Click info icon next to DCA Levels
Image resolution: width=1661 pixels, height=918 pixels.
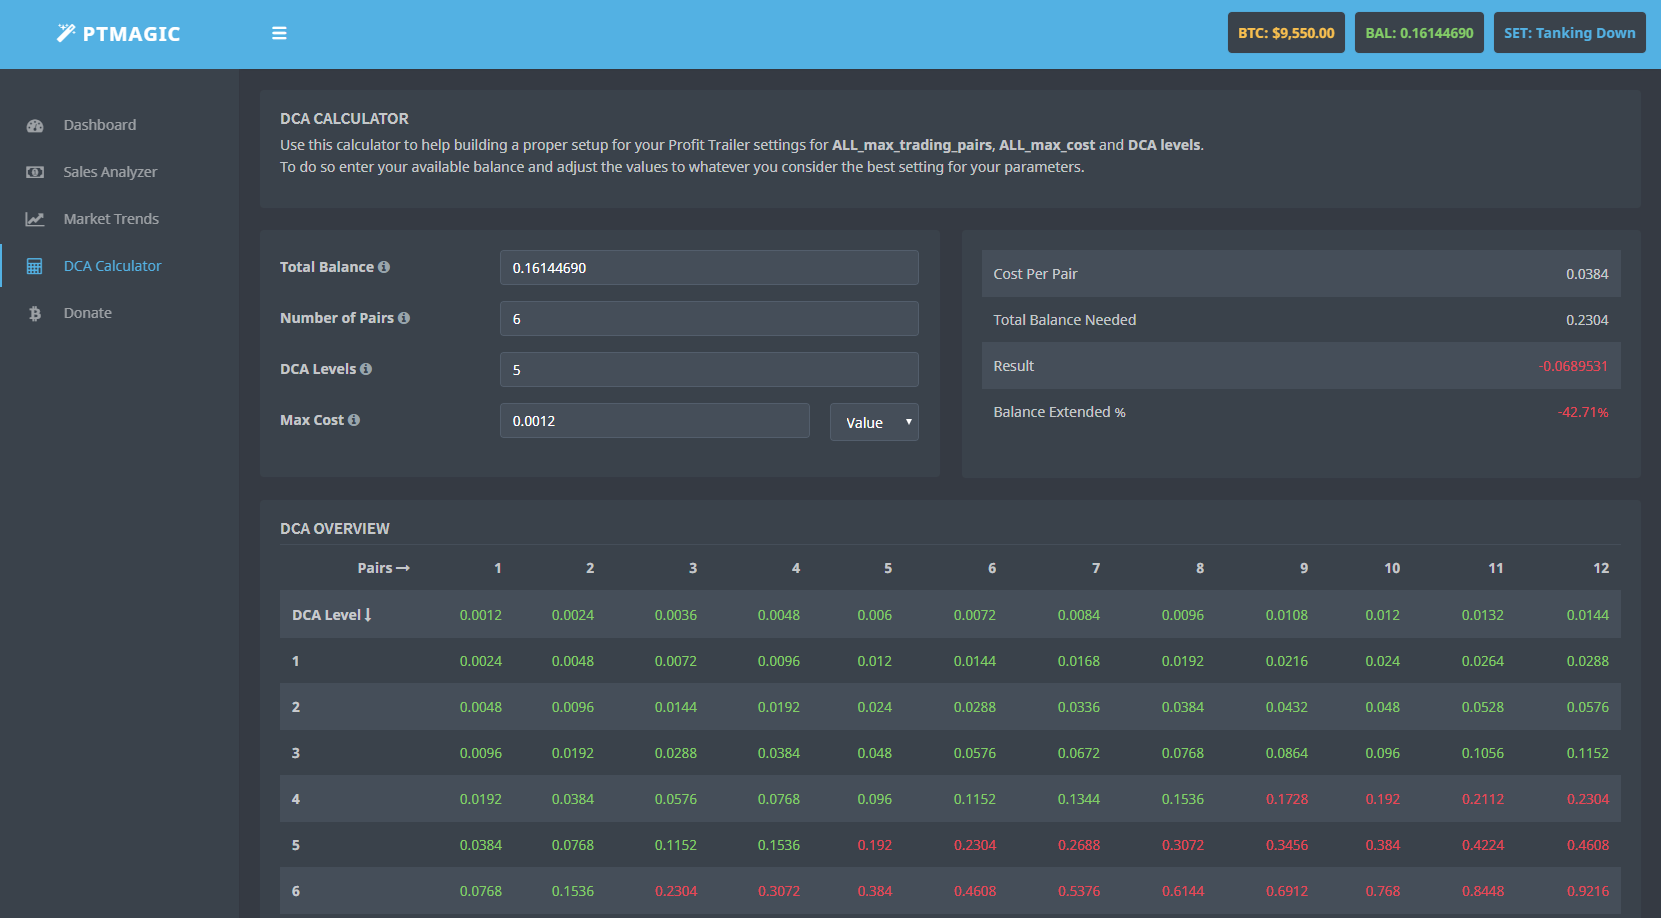[366, 369]
